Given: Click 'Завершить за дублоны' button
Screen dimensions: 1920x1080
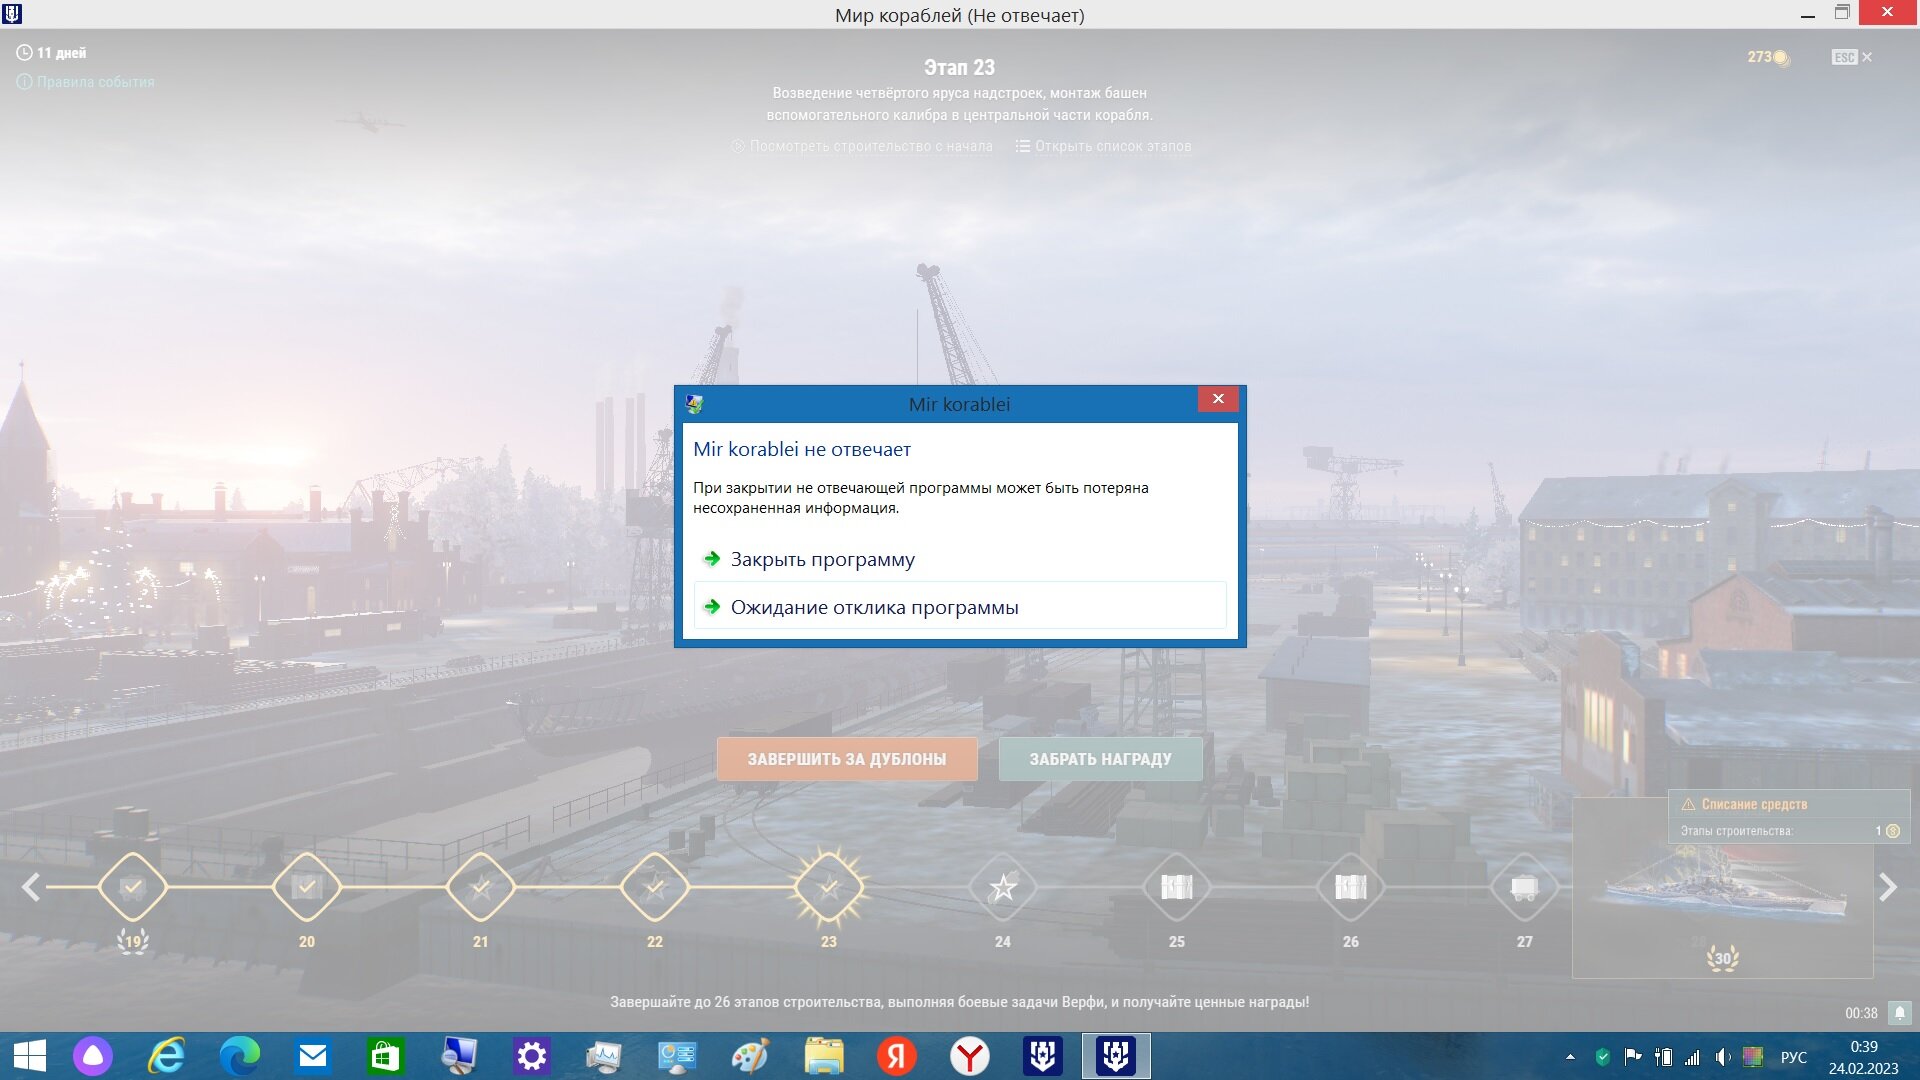Looking at the screenshot, I should [847, 759].
